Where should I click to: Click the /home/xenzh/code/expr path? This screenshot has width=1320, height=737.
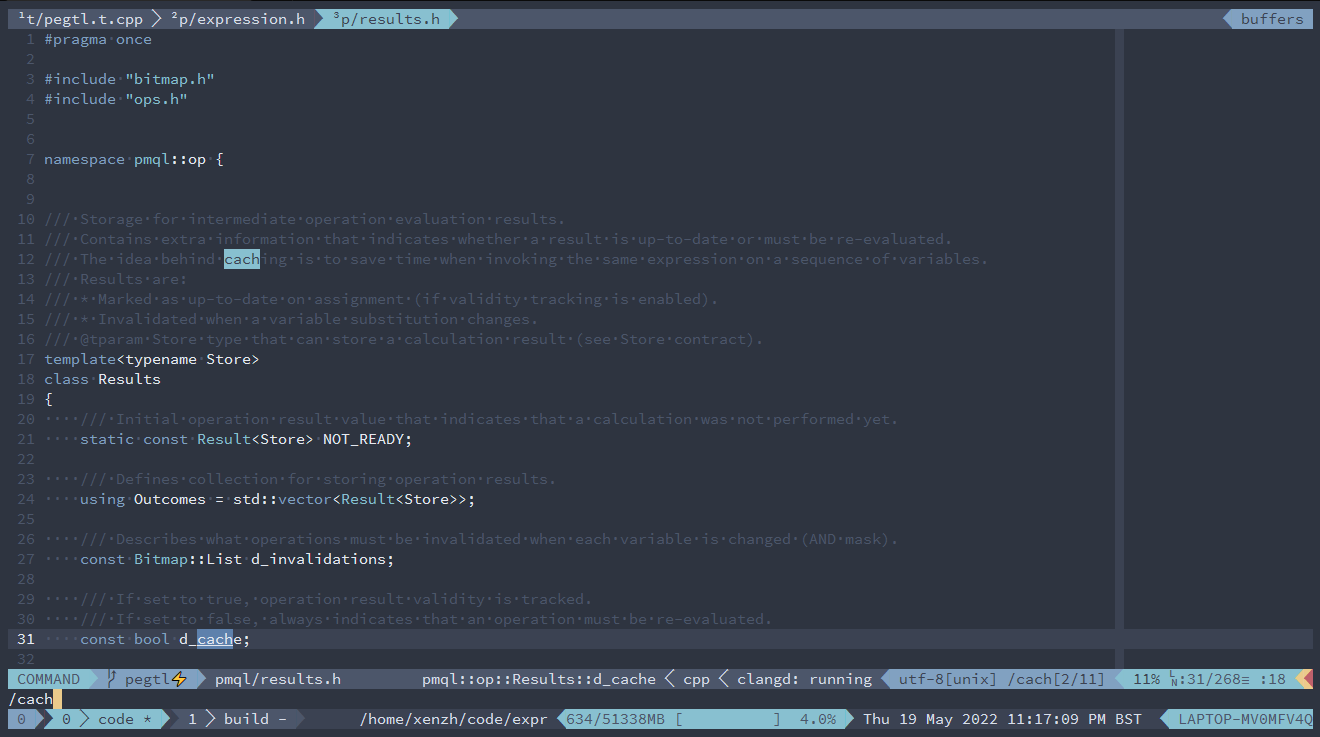[453, 719]
